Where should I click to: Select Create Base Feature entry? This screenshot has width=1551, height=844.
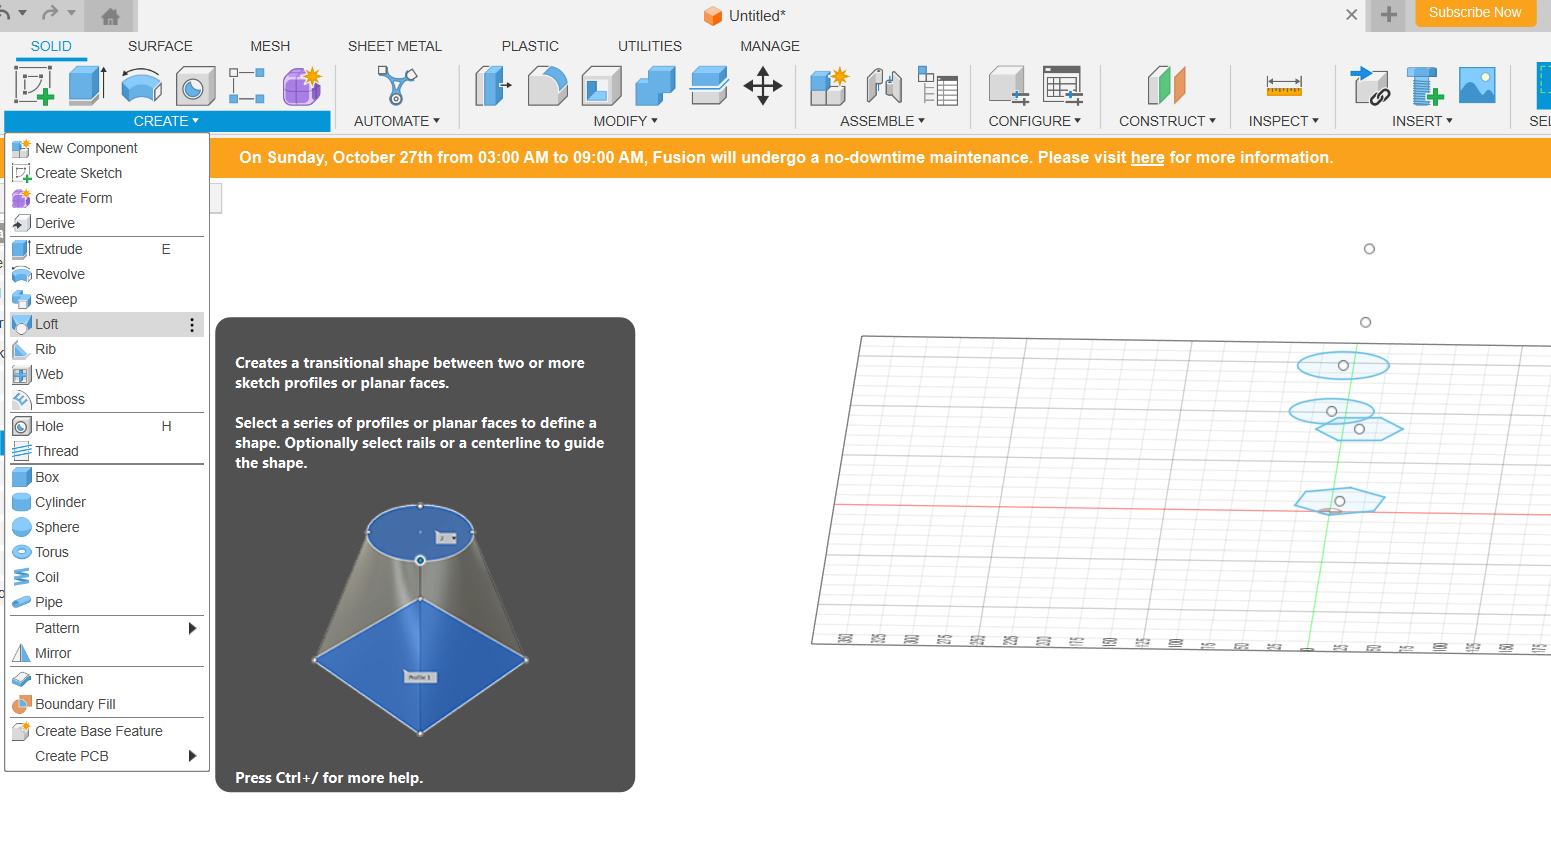coord(107,731)
